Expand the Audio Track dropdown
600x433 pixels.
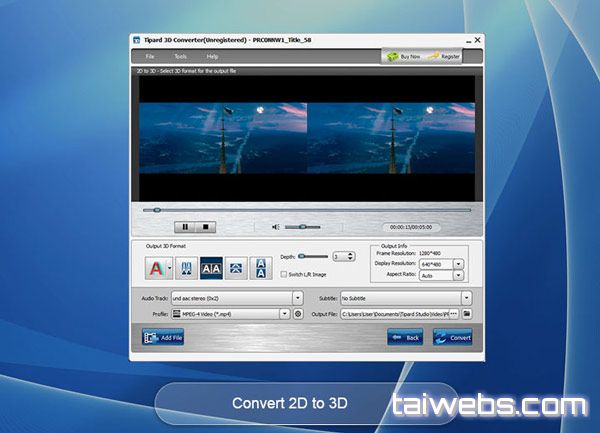[x=297, y=297]
